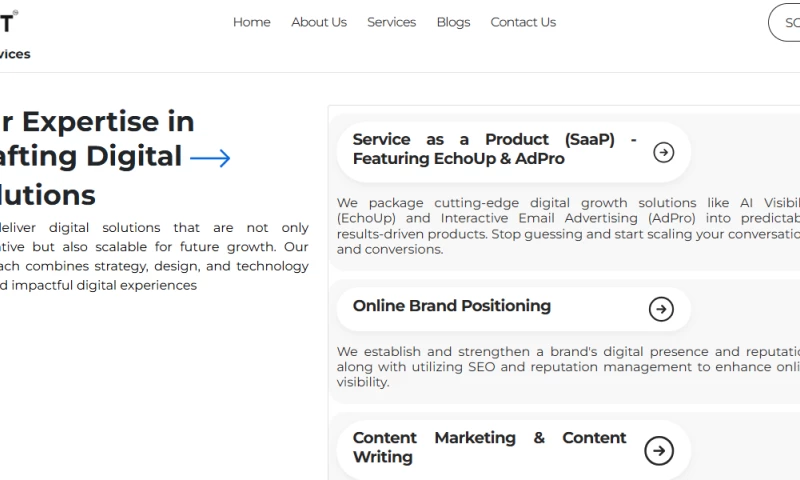This screenshot has height=480, width=800.
Task: Click the circled arrow next to Online Brand Positioning
Action: [x=661, y=309]
